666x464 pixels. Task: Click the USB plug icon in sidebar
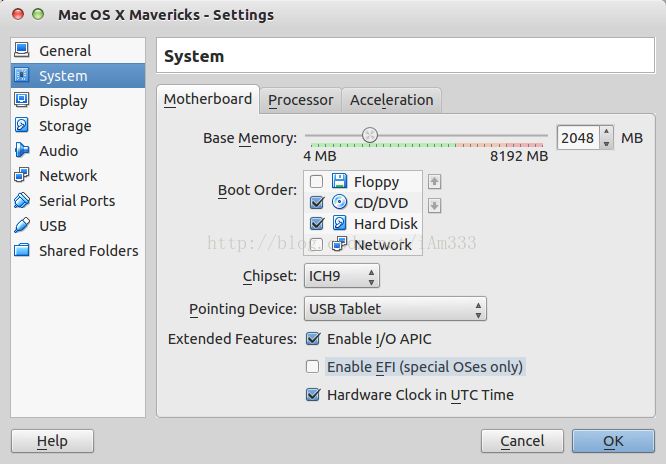(22, 225)
